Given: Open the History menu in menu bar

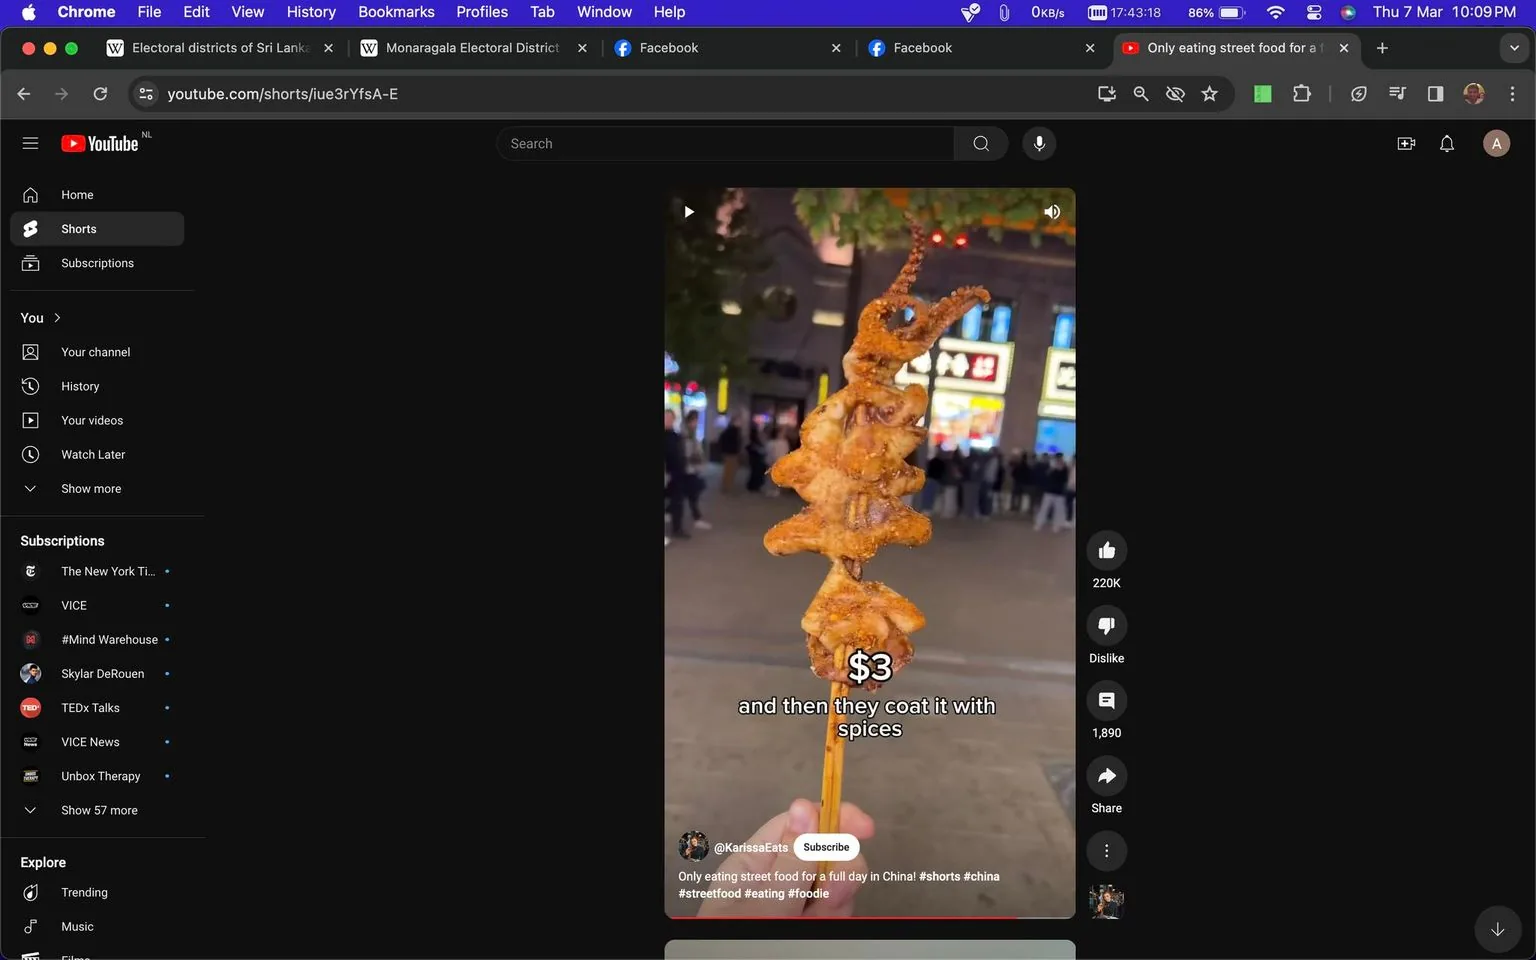Looking at the screenshot, I should (310, 12).
